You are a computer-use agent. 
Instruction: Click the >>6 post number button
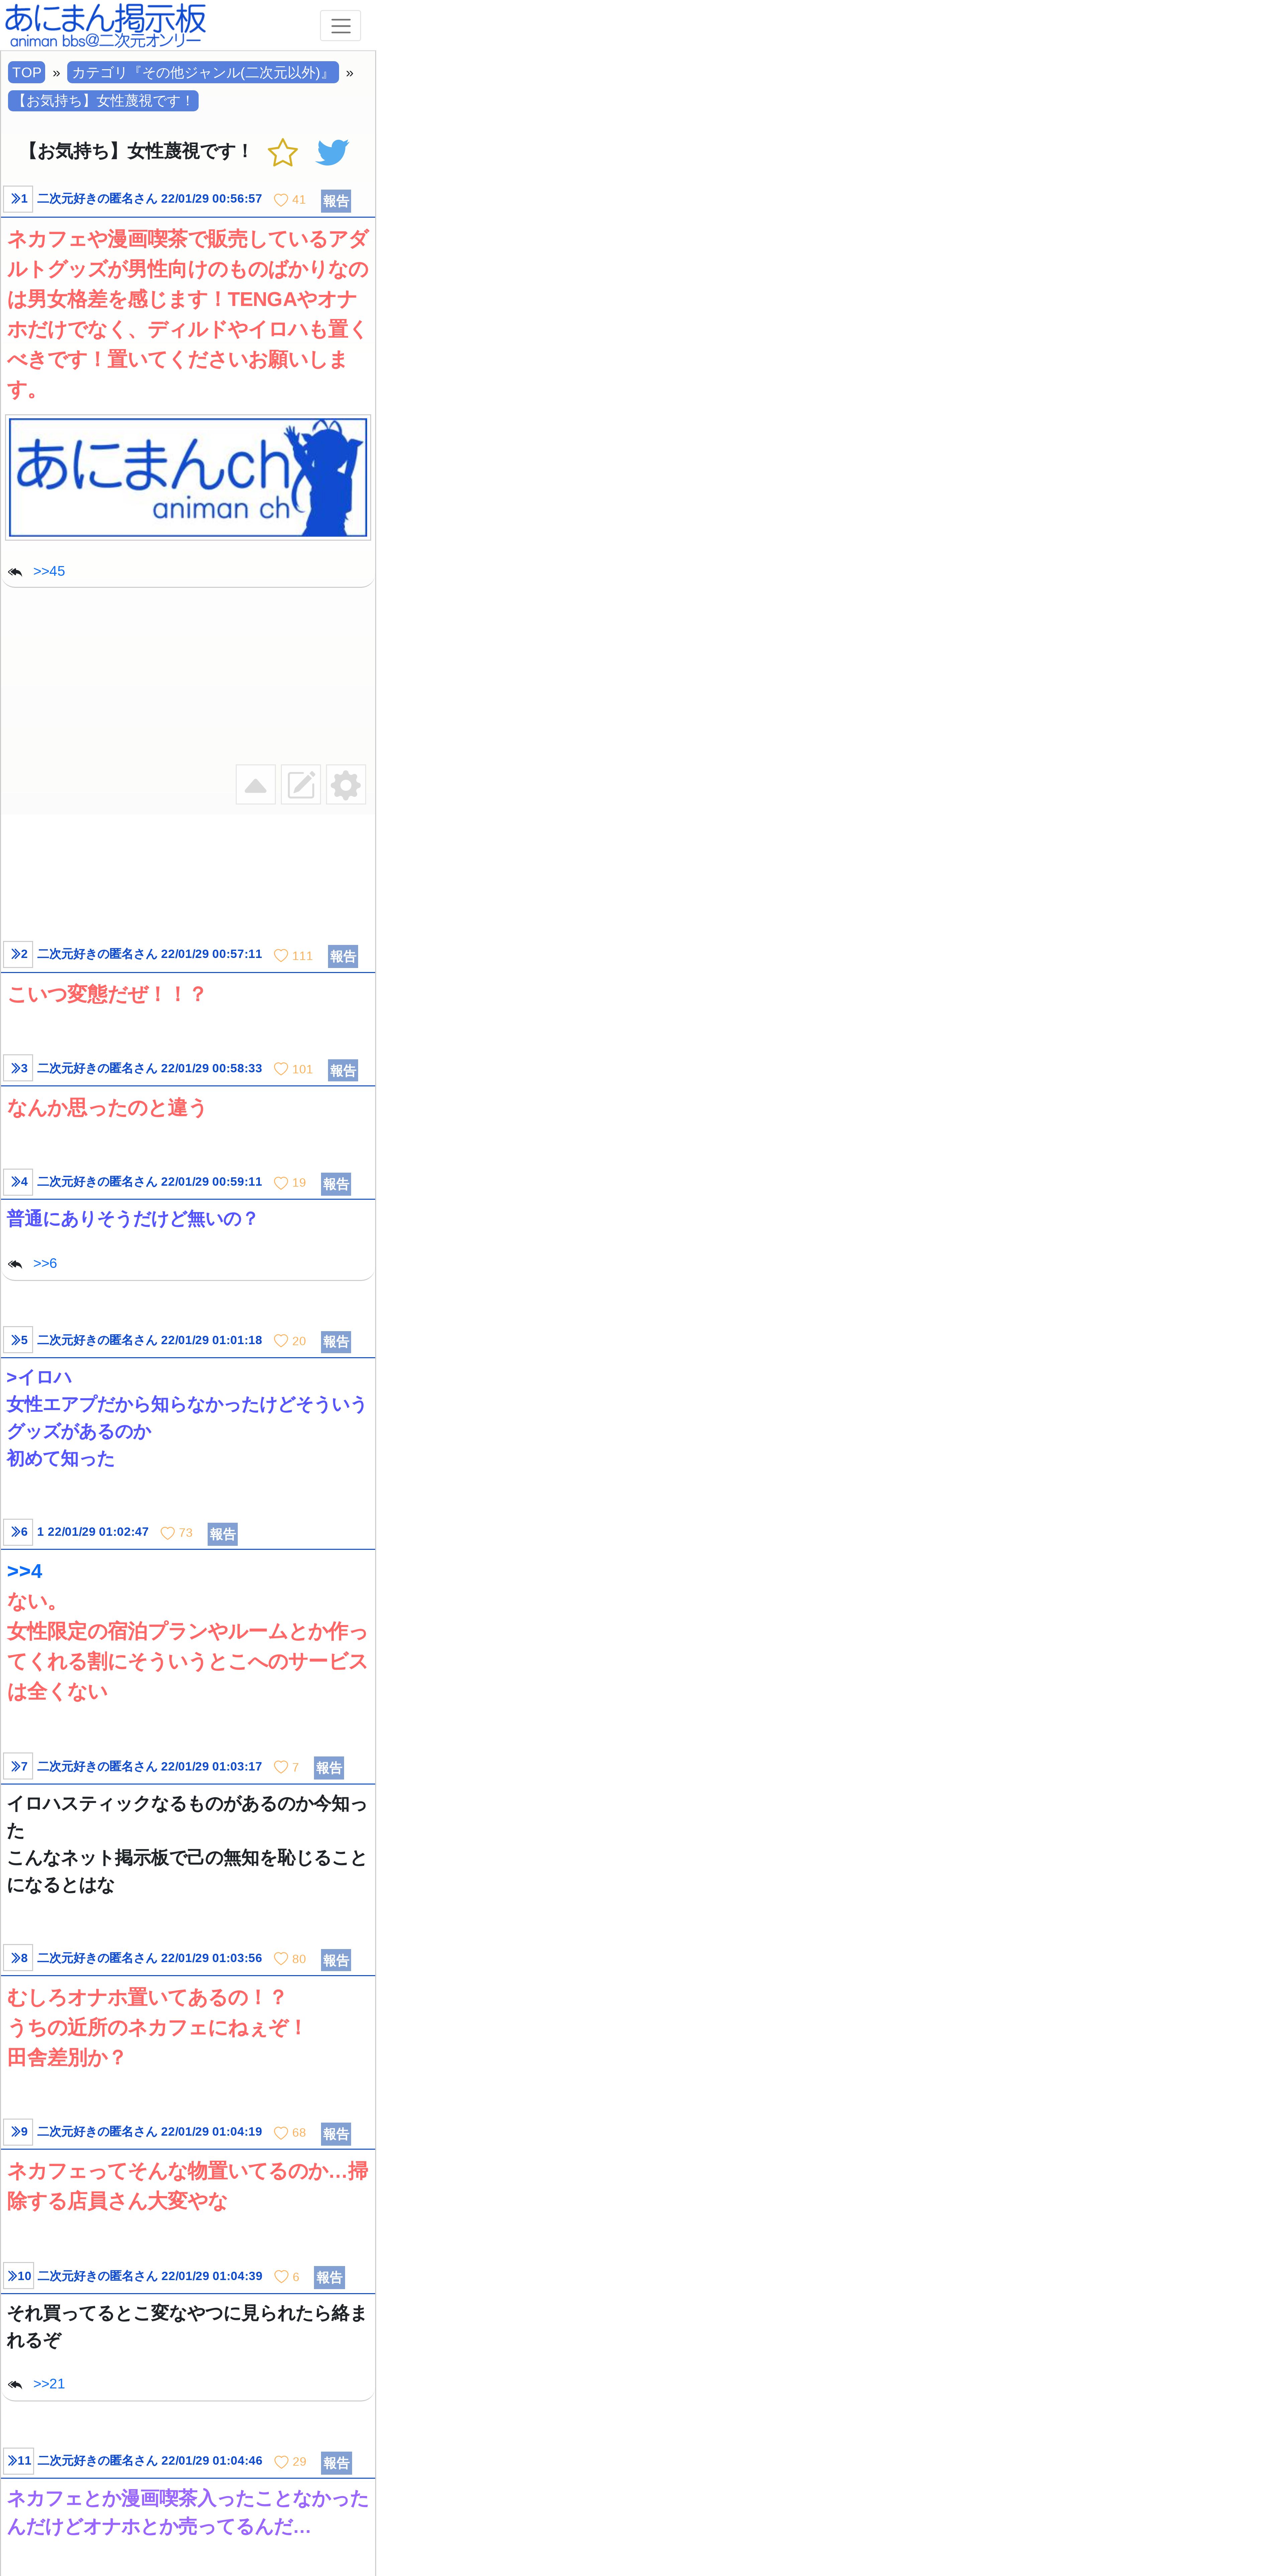point(18,1532)
